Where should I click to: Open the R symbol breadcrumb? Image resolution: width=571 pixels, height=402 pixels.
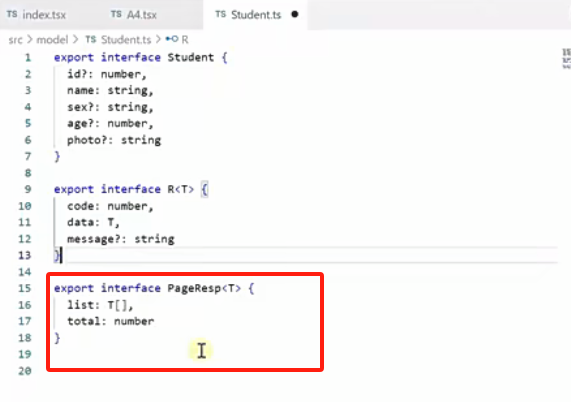tap(185, 39)
